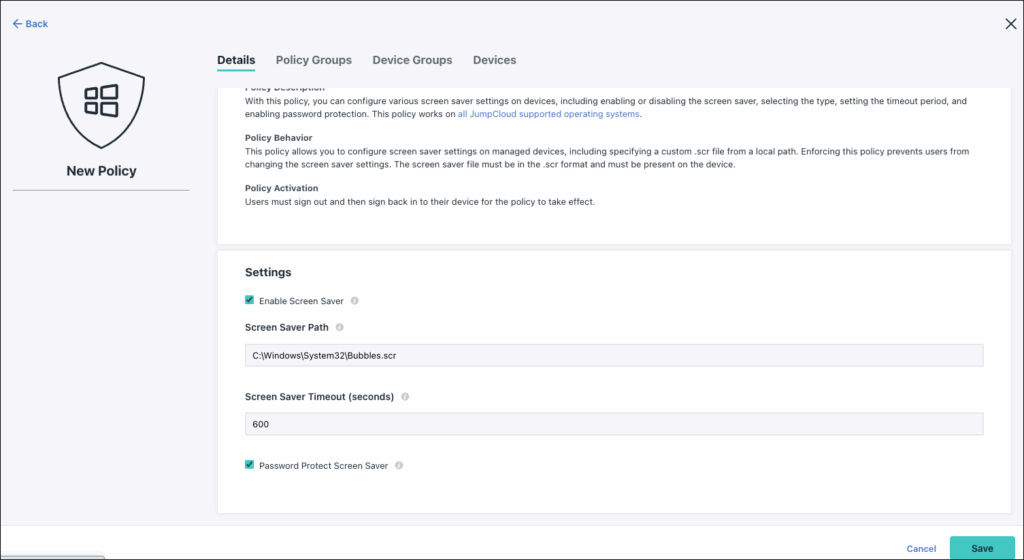Click the New Policy name heading

click(101, 171)
